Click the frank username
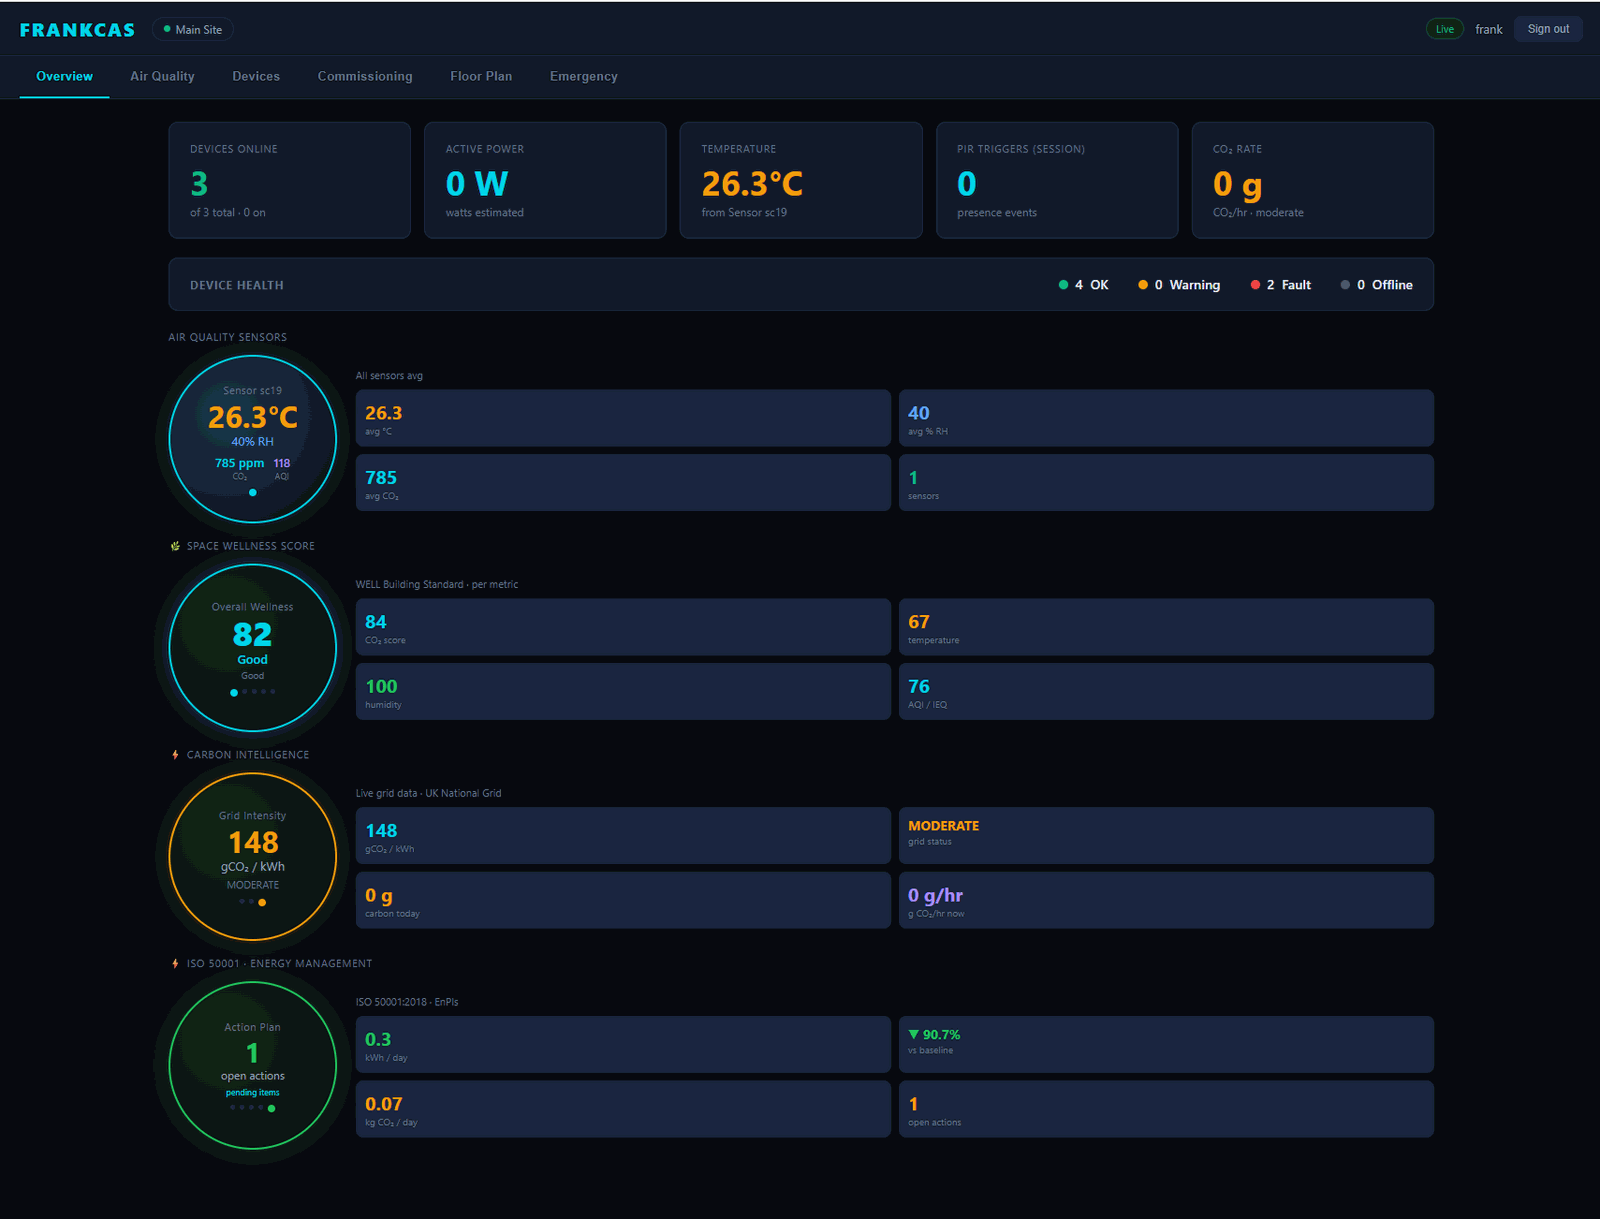 click(1488, 29)
